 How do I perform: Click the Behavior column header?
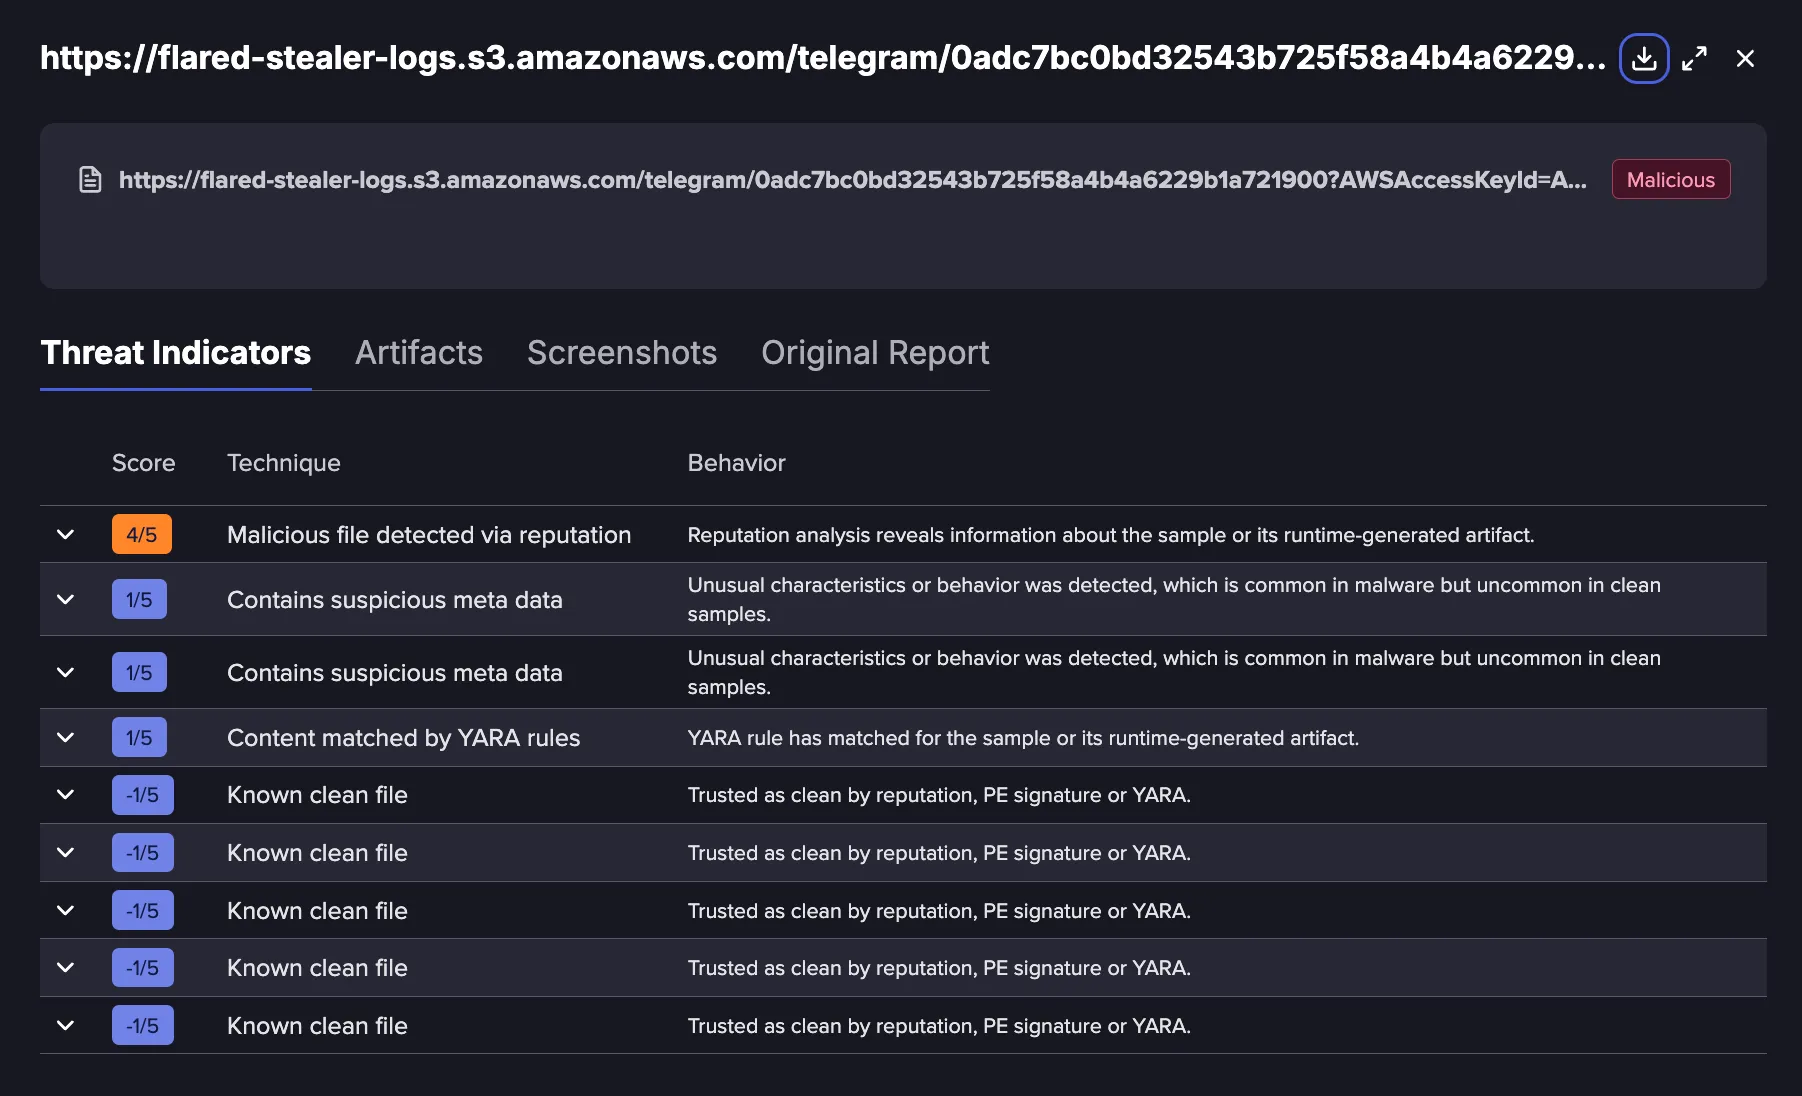(x=736, y=463)
